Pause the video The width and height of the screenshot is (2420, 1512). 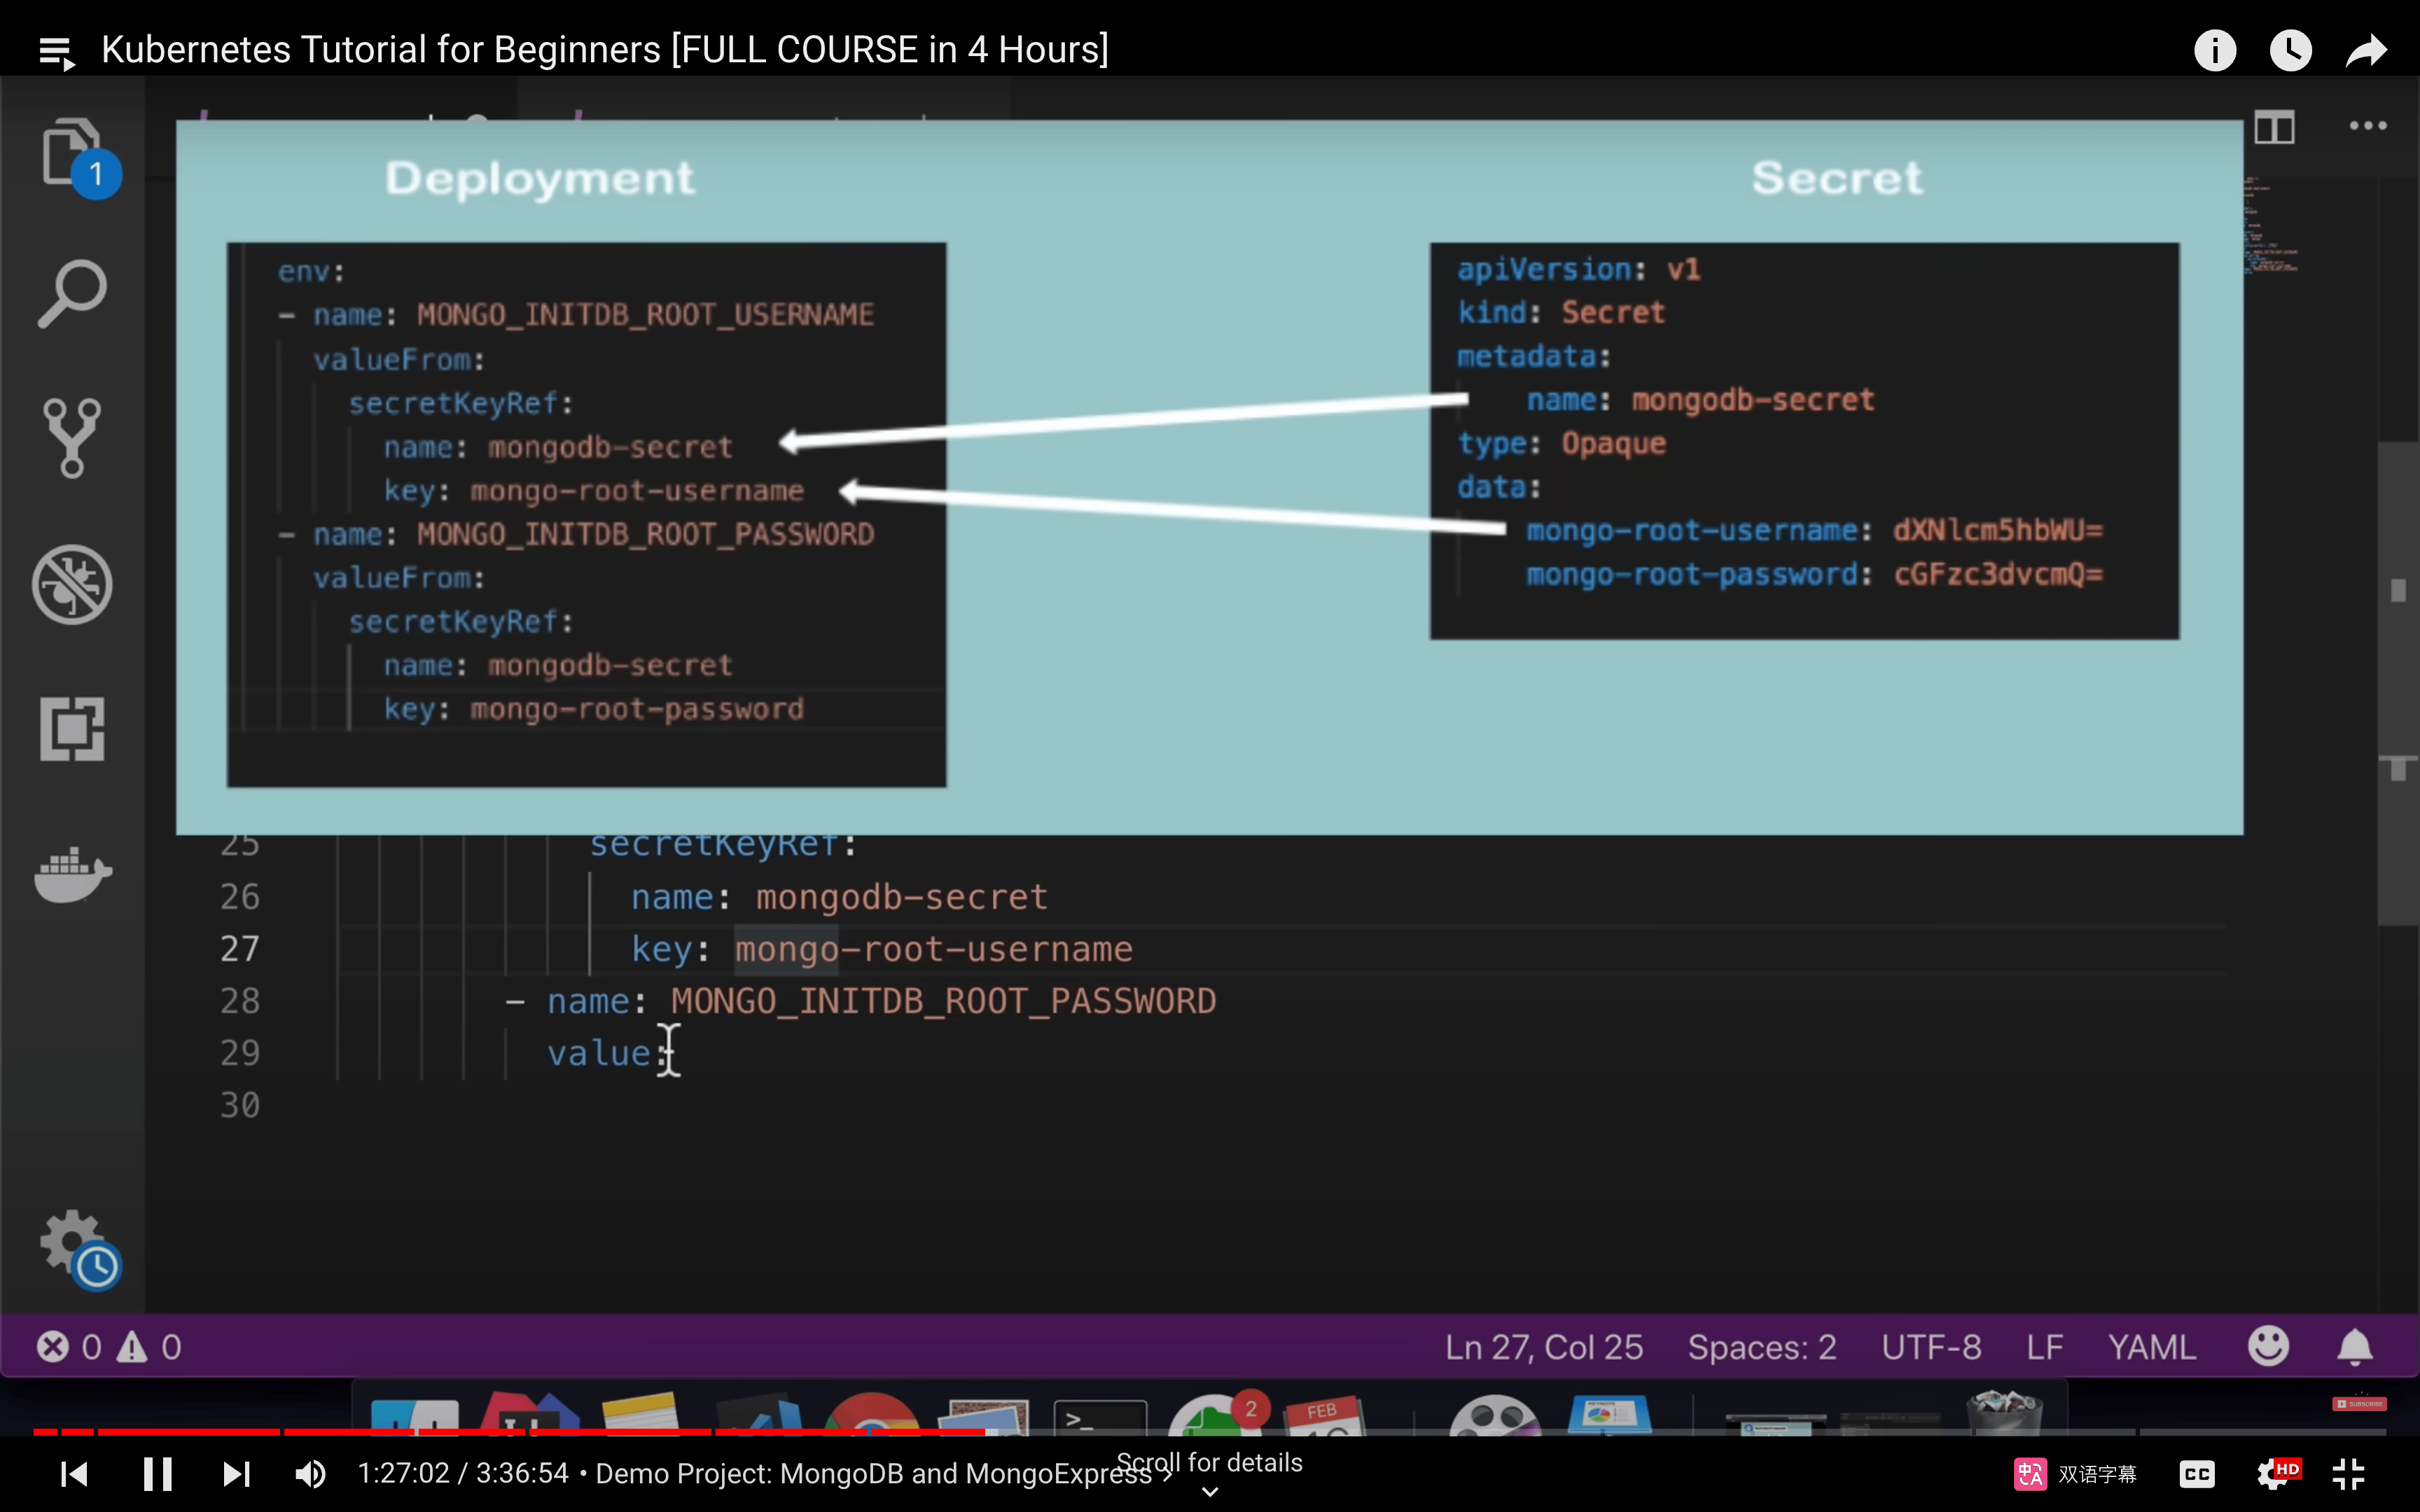click(x=157, y=1474)
